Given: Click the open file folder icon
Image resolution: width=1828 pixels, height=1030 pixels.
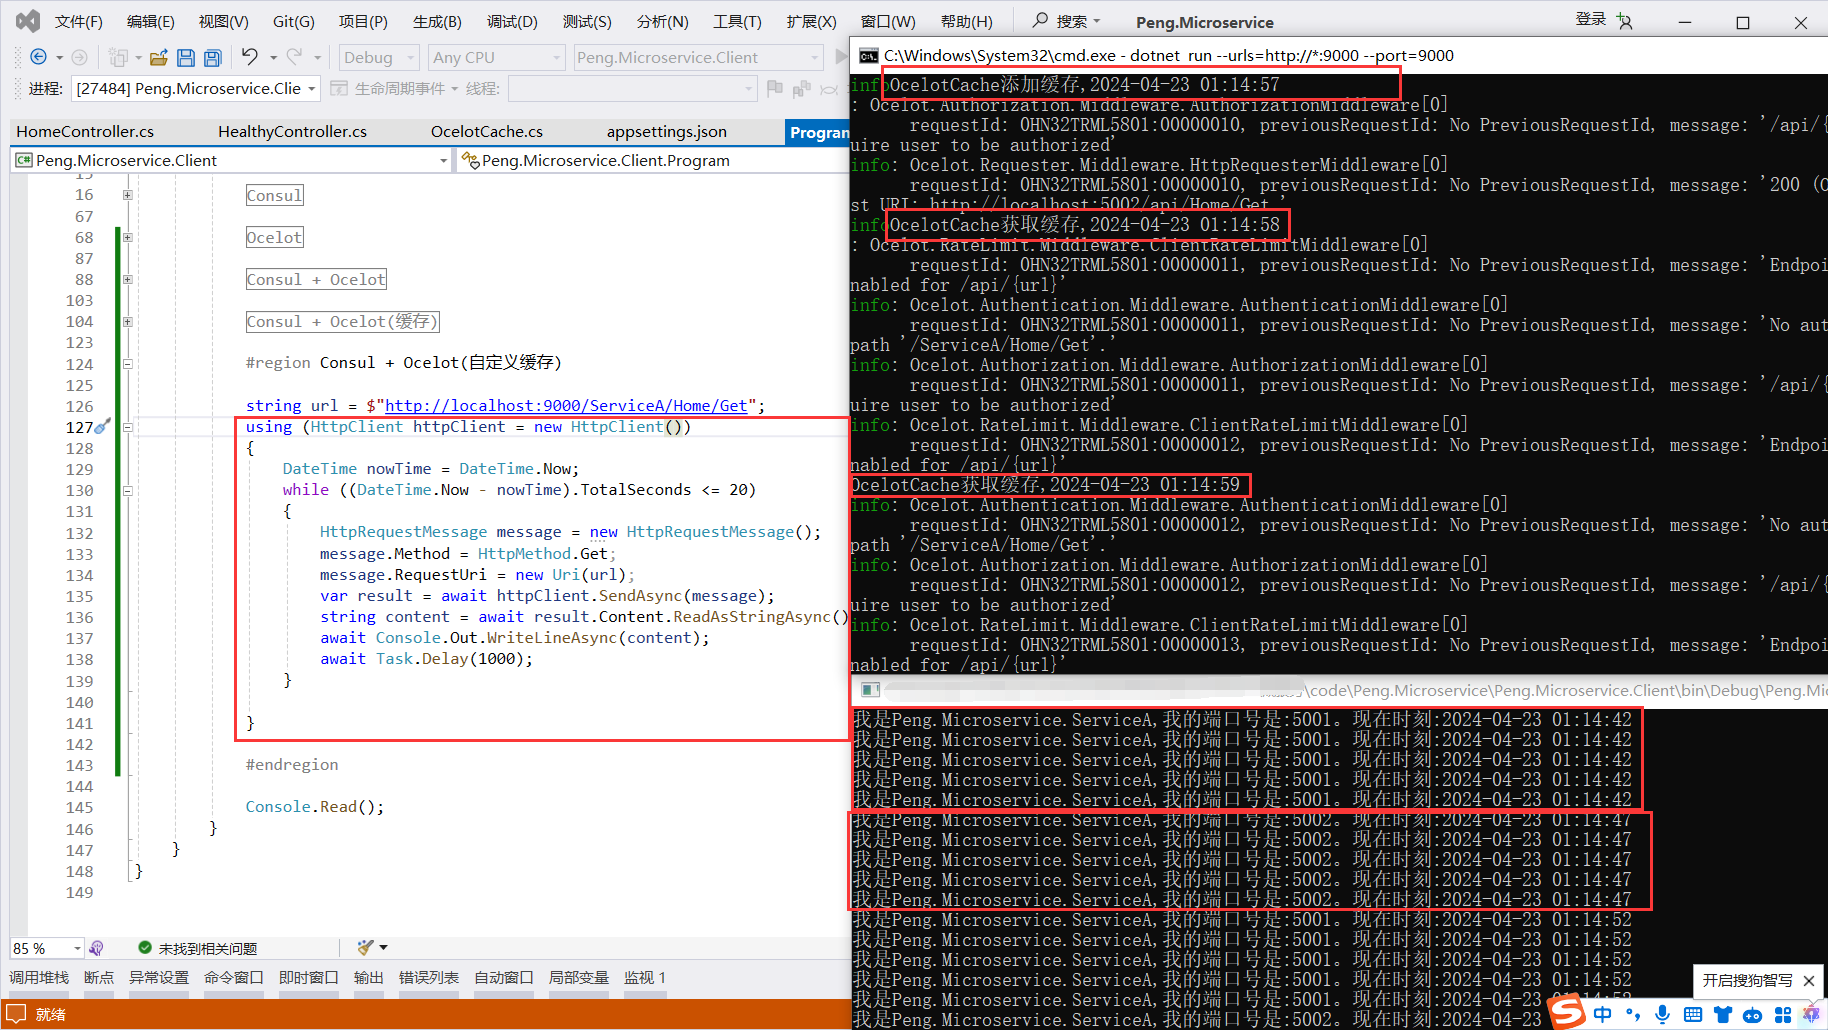Looking at the screenshot, I should (158, 58).
